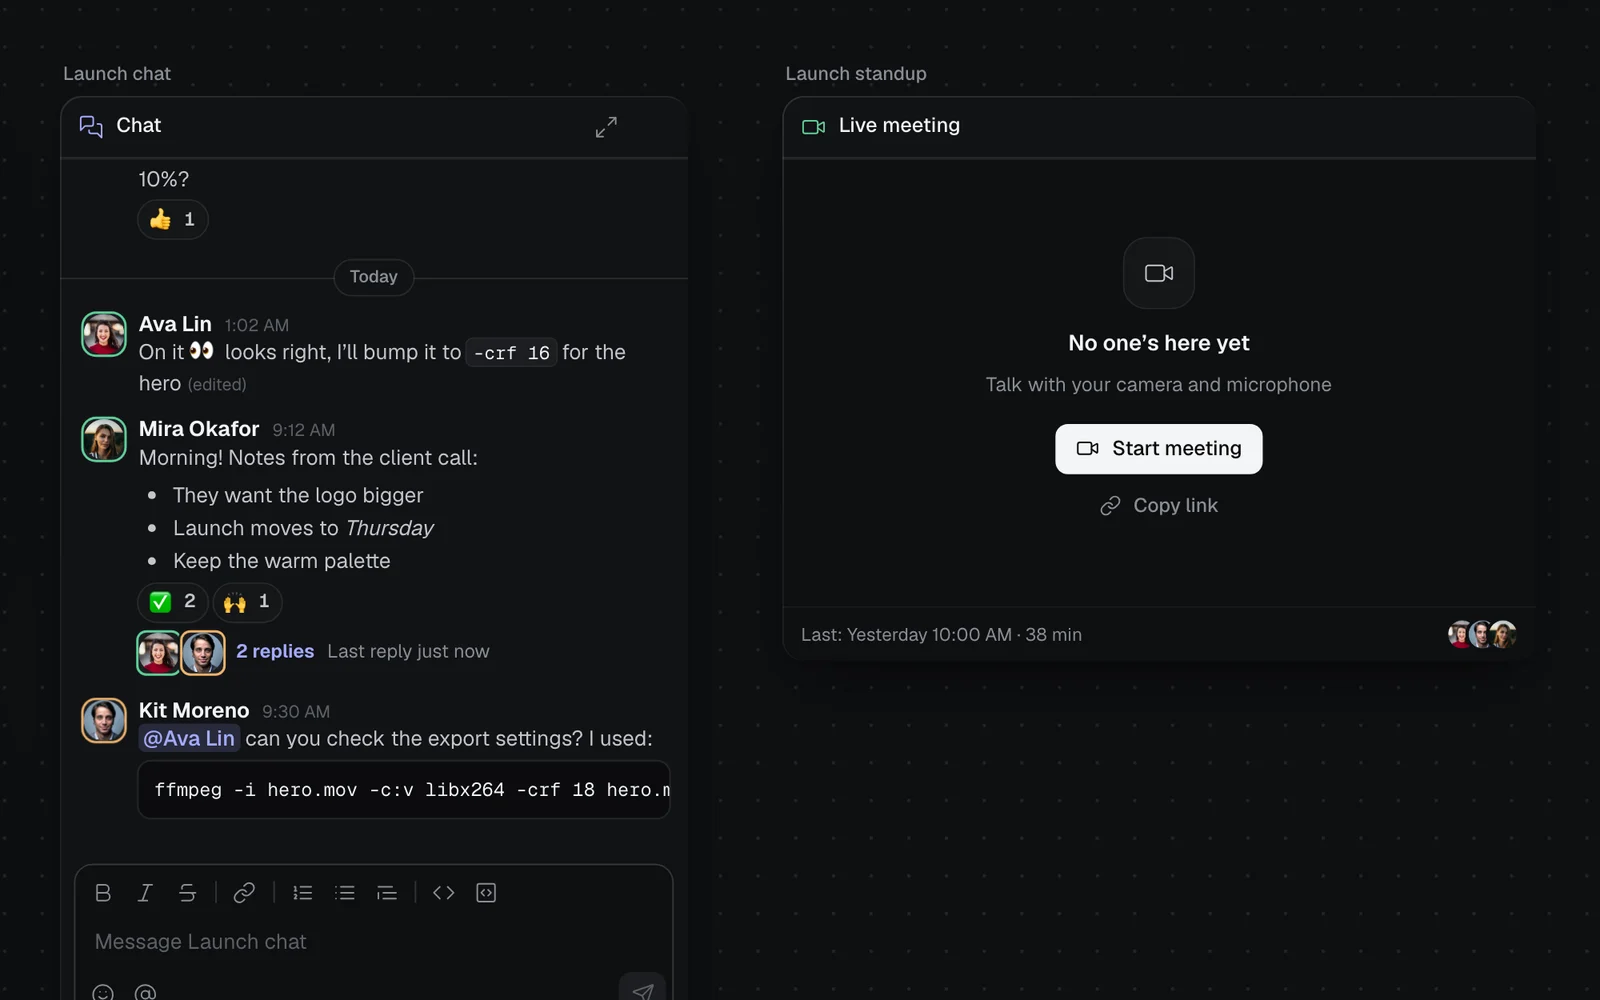Apply blockquote indent formatting in composer
The width and height of the screenshot is (1600, 1000).
pyautogui.click(x=387, y=893)
